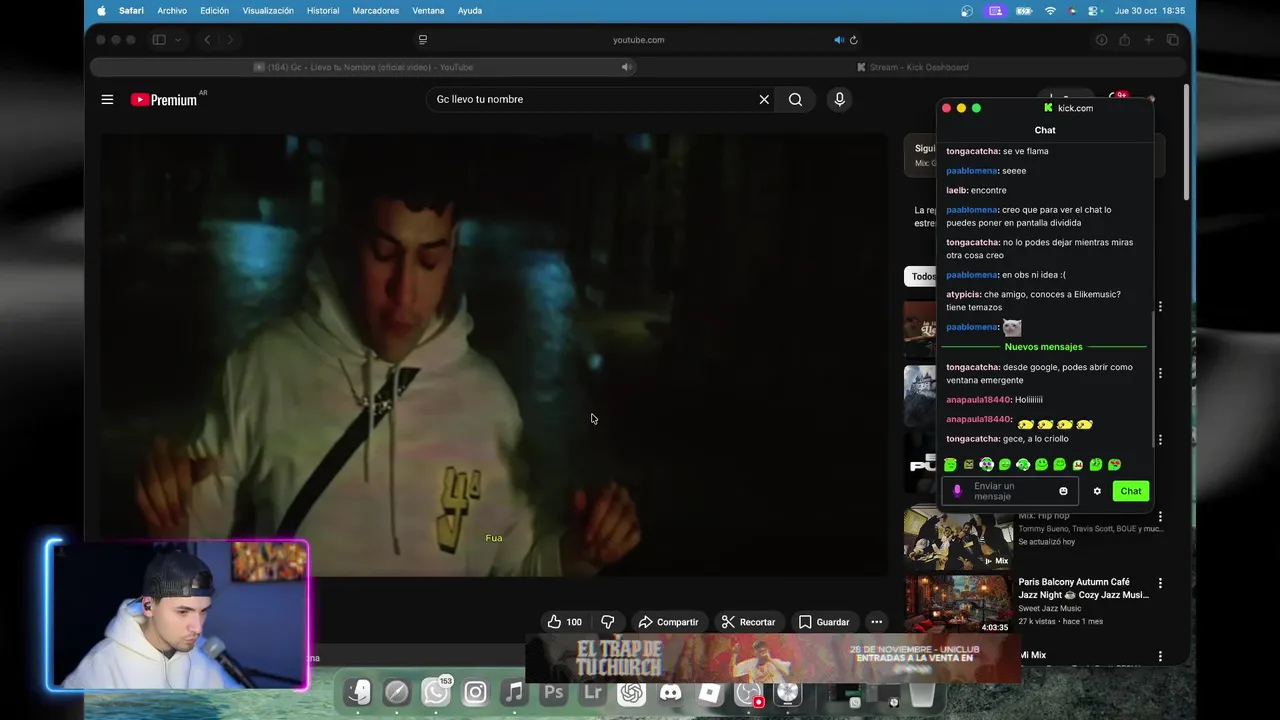
Task: Open Finder from the Dock
Action: (358, 692)
